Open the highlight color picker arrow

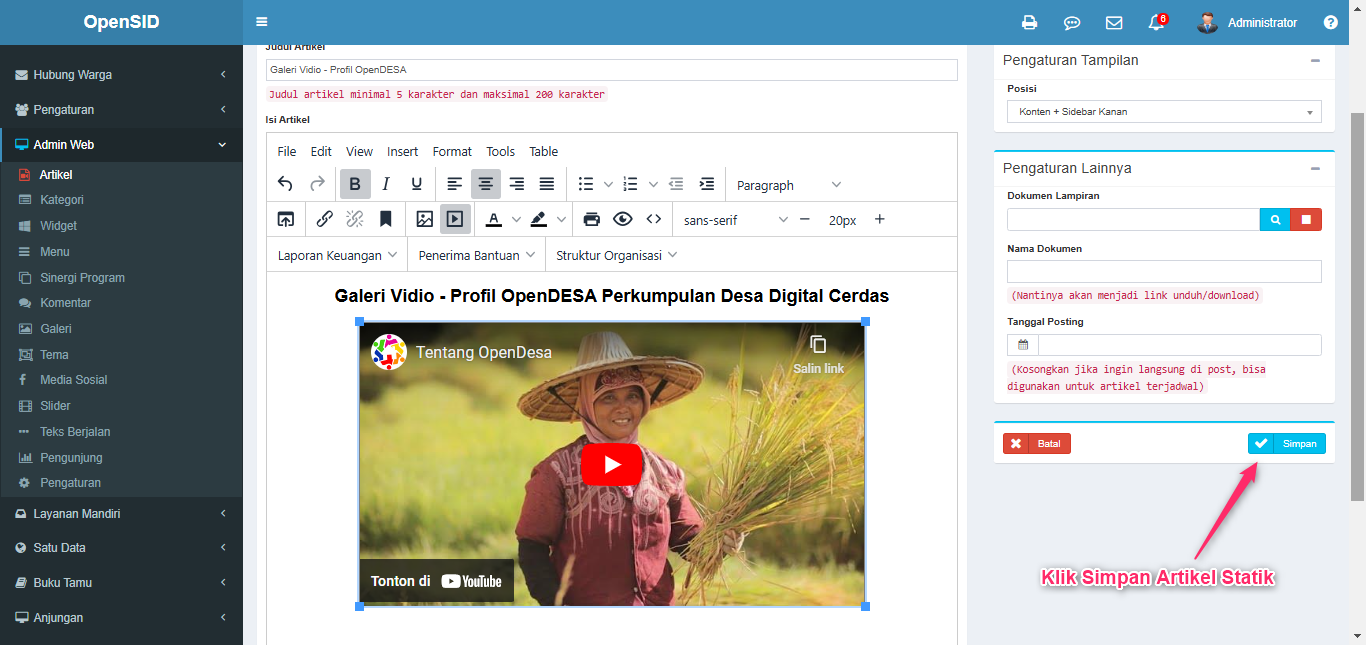tap(561, 219)
